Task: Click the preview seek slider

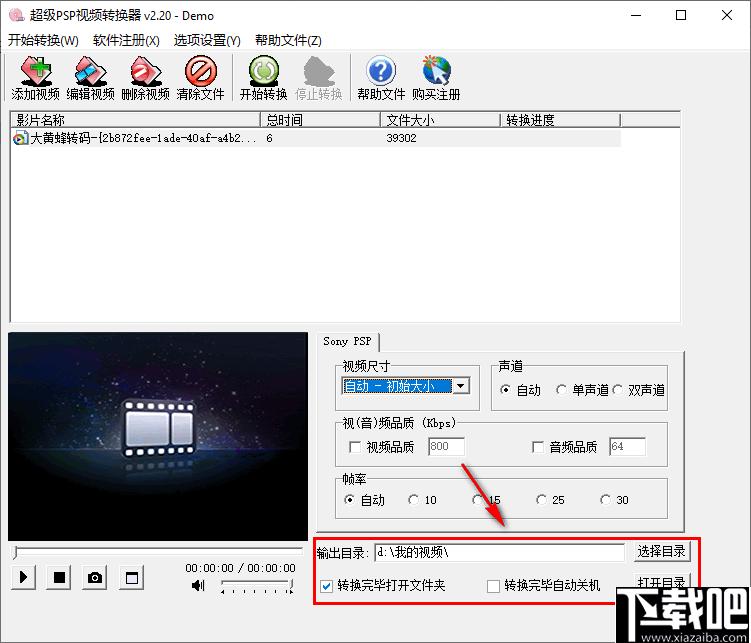Action: (158, 552)
